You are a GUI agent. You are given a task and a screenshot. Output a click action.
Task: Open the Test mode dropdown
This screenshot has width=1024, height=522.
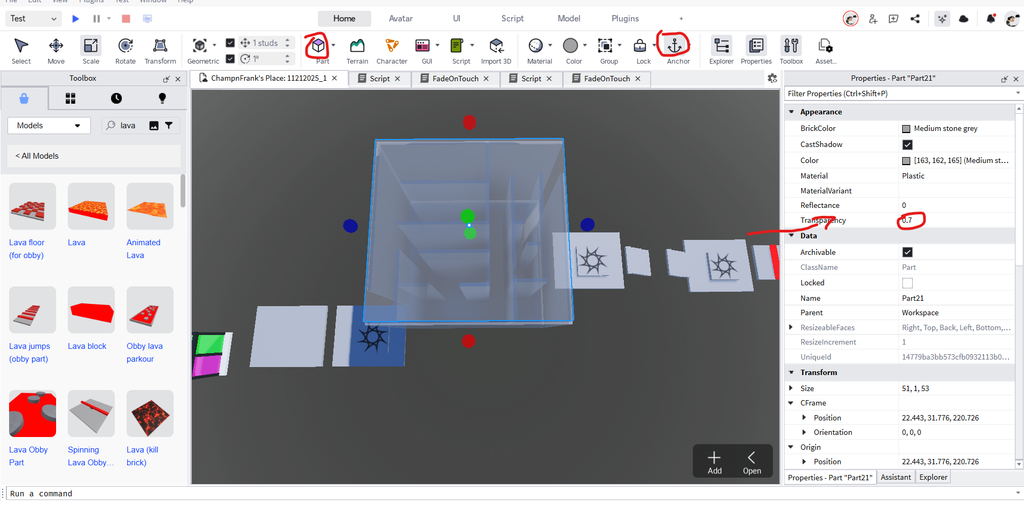(x=33, y=19)
